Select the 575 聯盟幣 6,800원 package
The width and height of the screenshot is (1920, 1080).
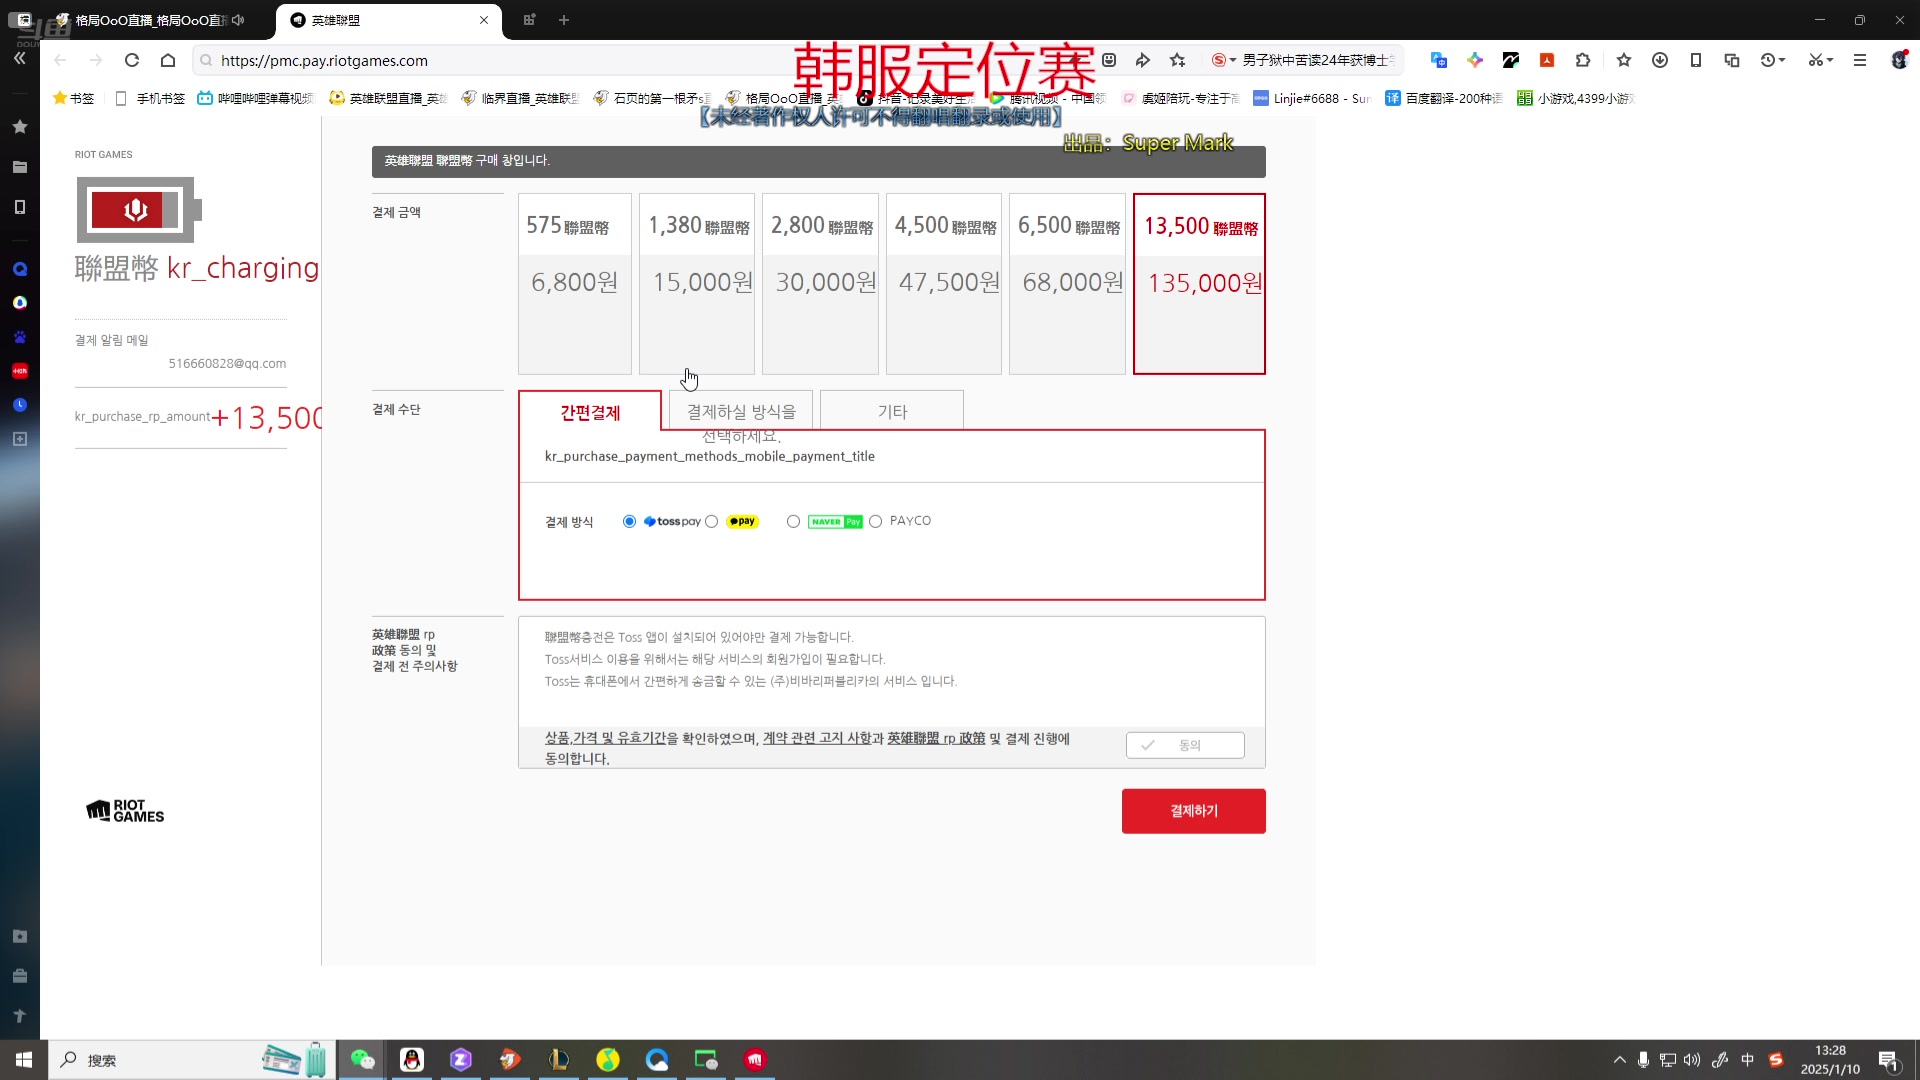tap(575, 284)
